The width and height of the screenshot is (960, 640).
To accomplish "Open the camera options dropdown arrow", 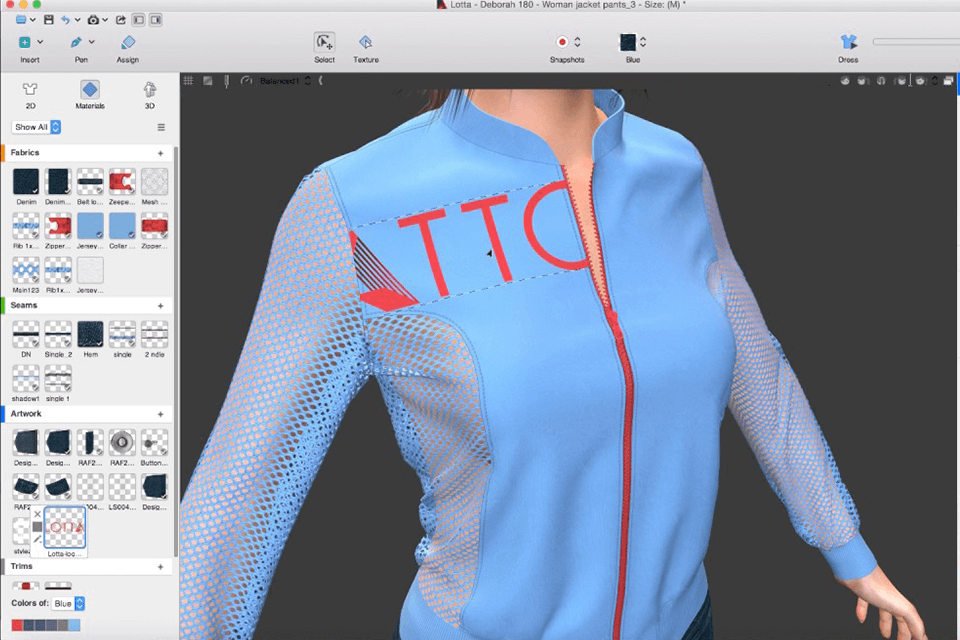I will tap(105, 20).
